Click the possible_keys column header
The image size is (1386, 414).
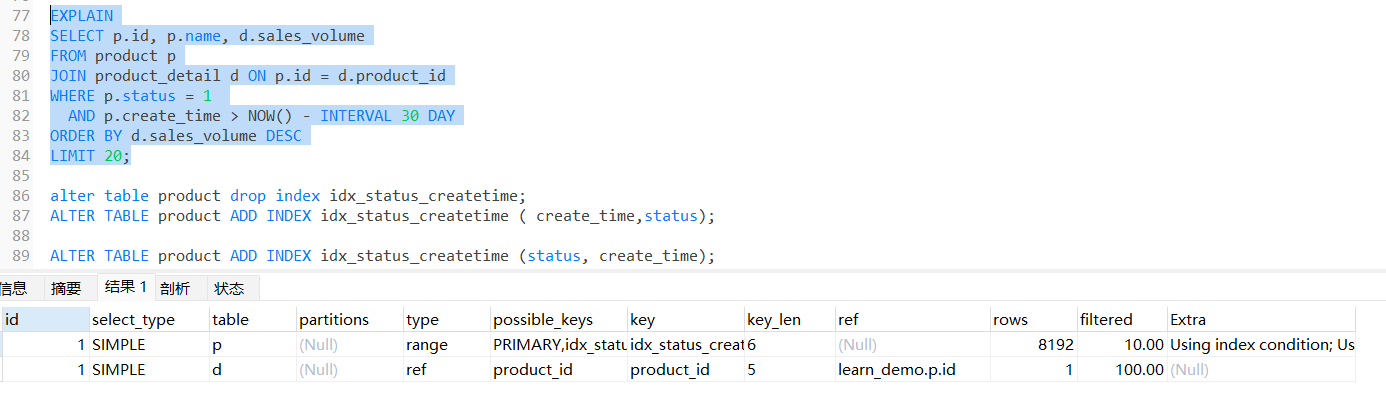coord(558,320)
